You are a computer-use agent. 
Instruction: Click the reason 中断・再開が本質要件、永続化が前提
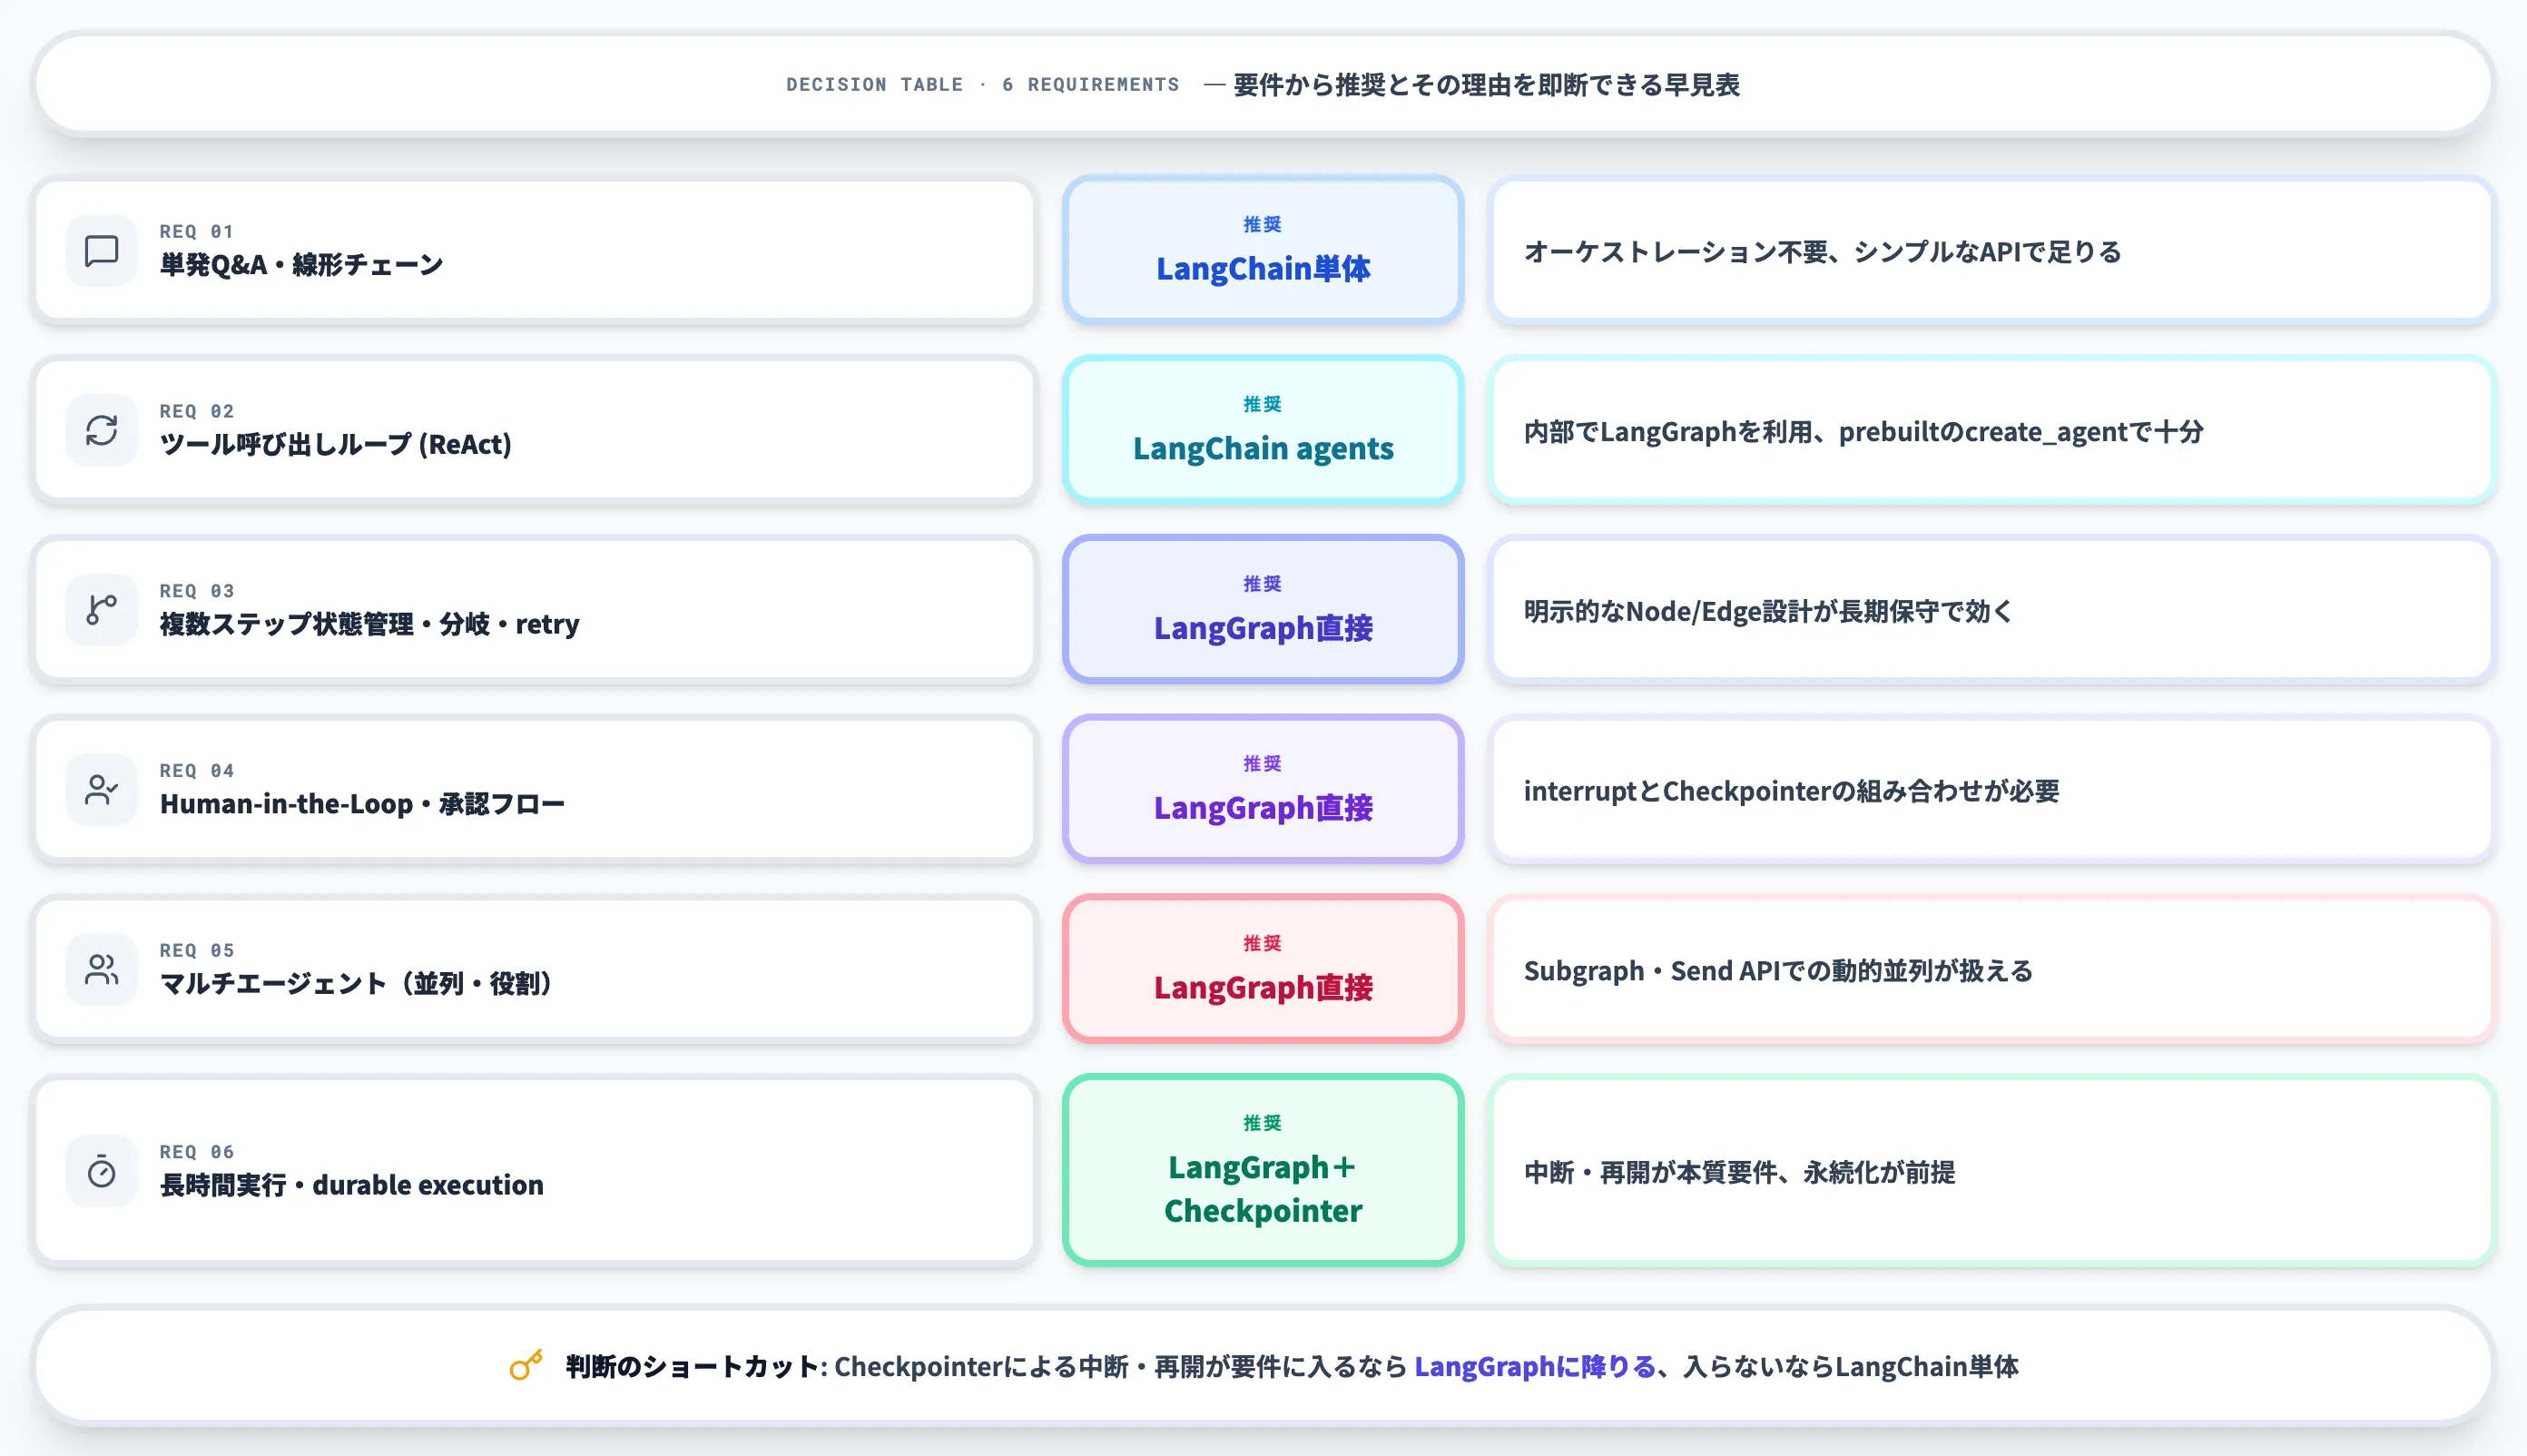pos(1739,1172)
